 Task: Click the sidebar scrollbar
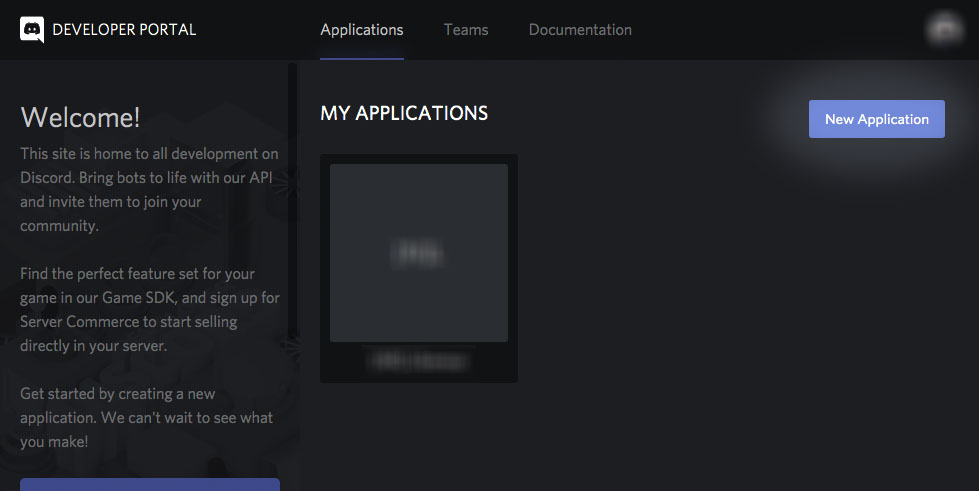click(292, 200)
